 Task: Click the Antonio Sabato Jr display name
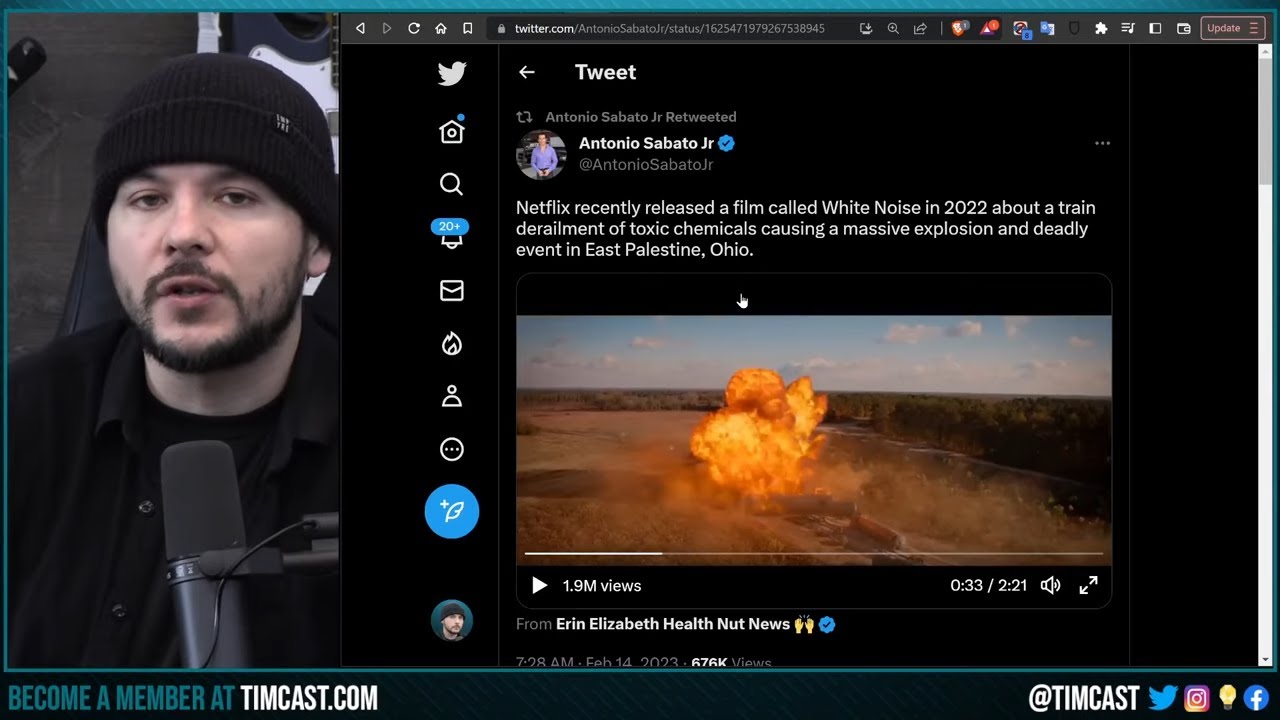click(x=646, y=143)
